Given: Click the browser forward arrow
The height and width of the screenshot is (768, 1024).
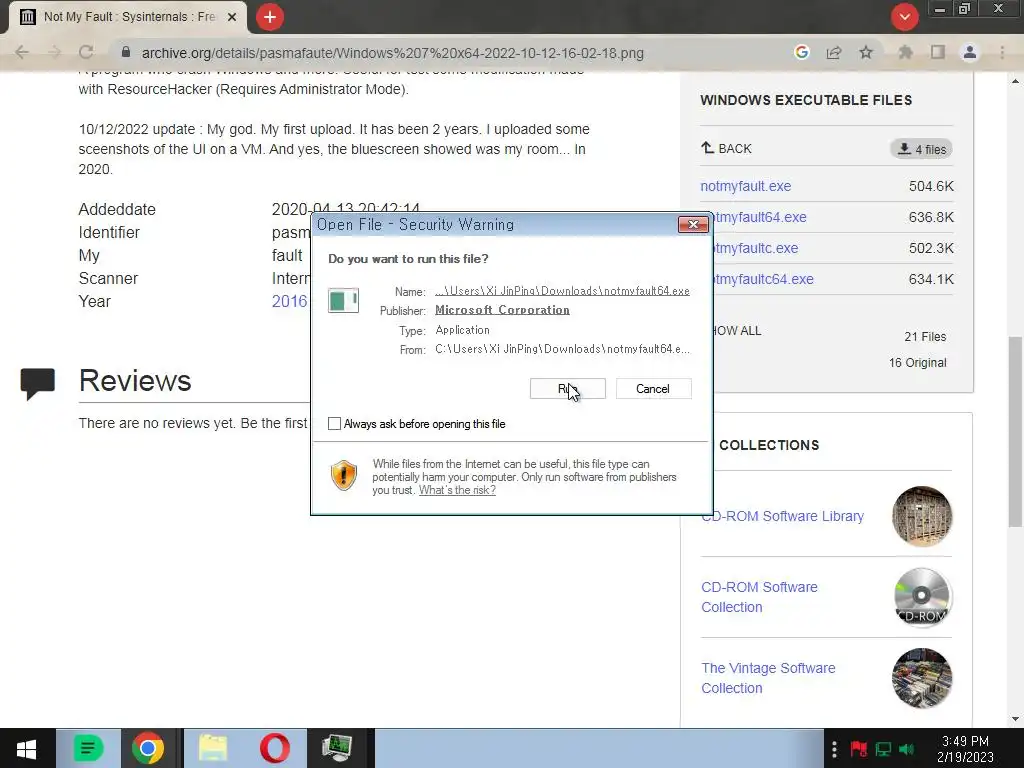Looking at the screenshot, I should (54, 52).
